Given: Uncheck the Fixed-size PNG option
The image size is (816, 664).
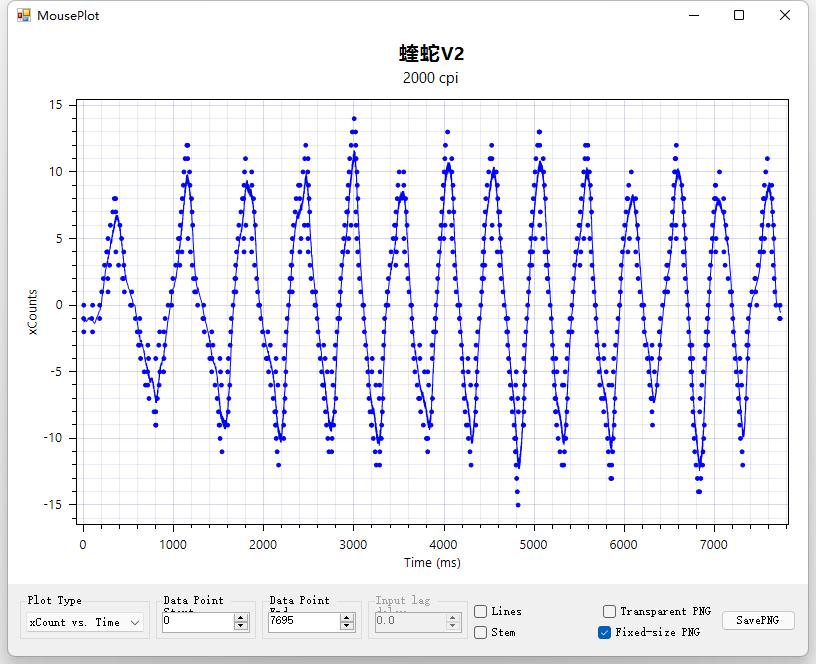Looking at the screenshot, I should pyautogui.click(x=604, y=632).
